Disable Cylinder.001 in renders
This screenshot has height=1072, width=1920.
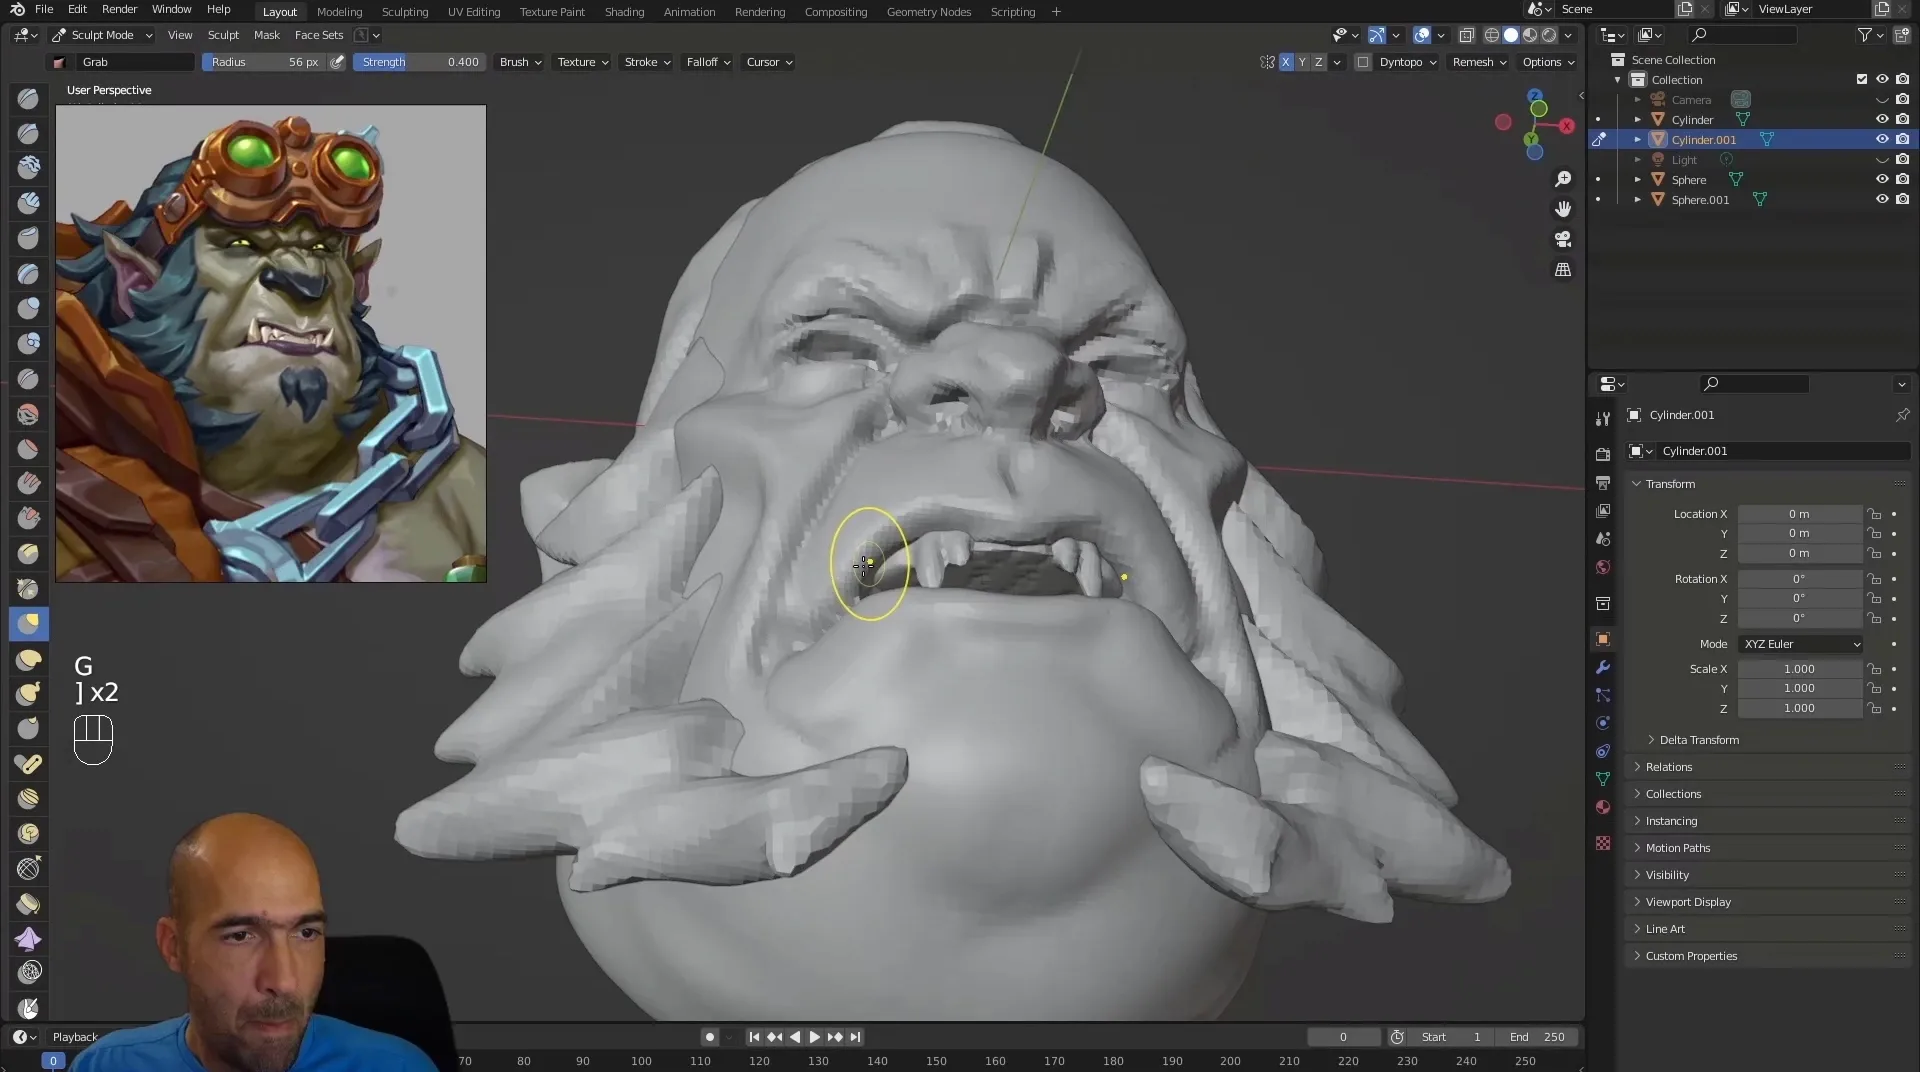coord(1902,139)
